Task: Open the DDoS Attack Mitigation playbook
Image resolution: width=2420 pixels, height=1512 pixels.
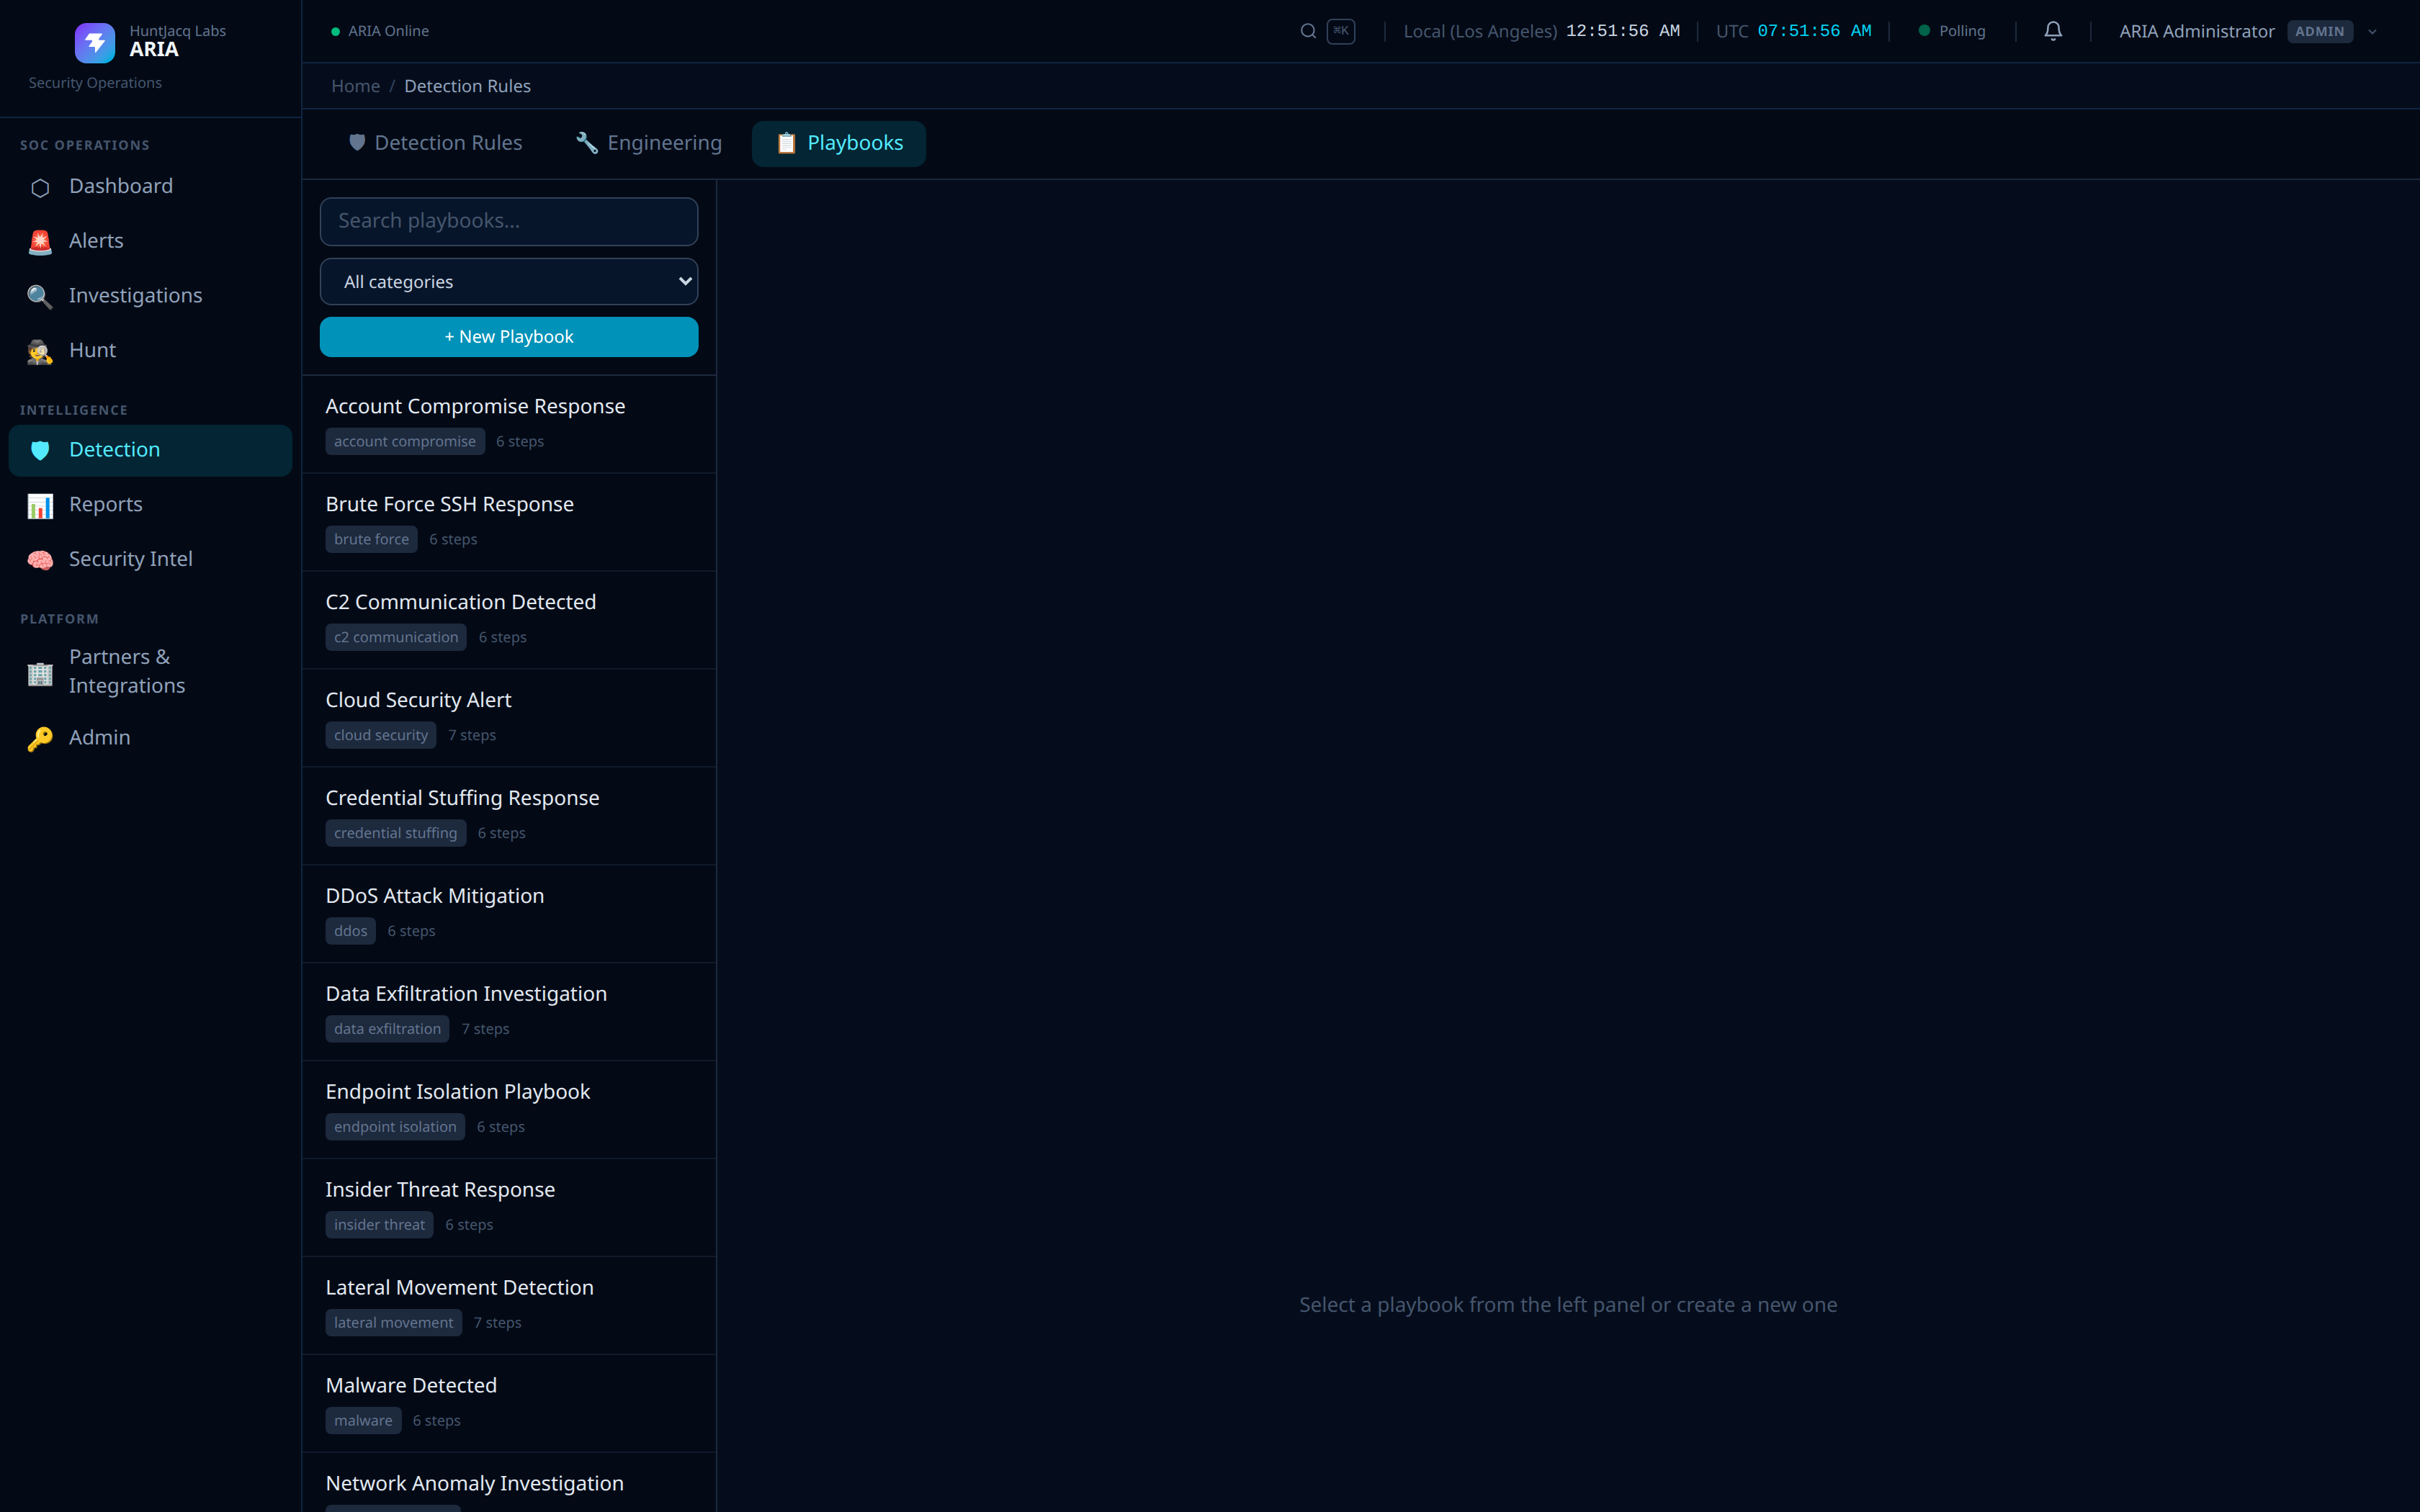Action: point(509,915)
